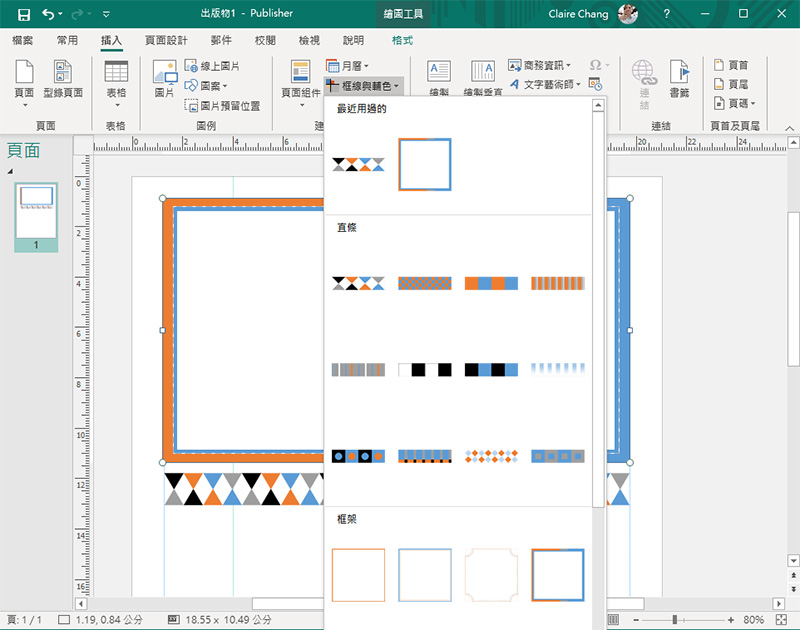Switch to the 頁面設計 tab
The height and width of the screenshot is (630, 800).
click(x=166, y=40)
